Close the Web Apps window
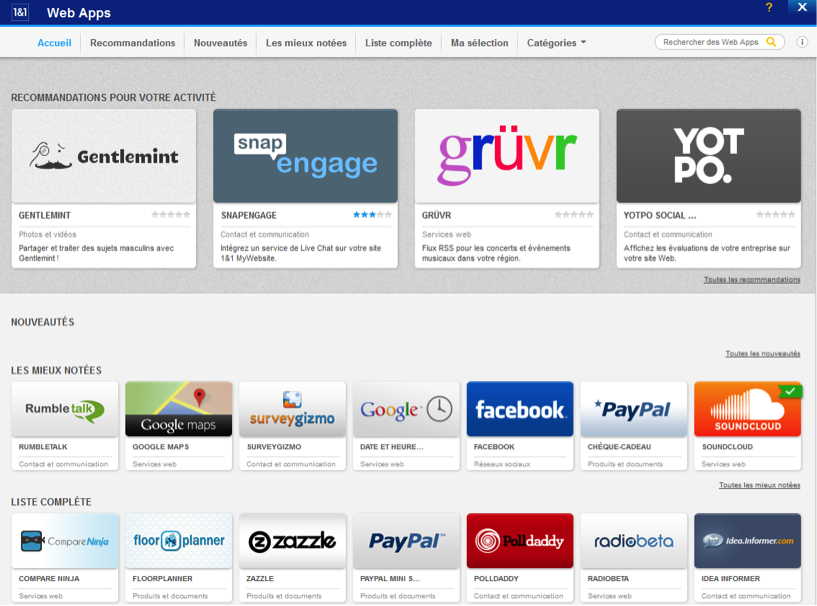Image resolution: width=817 pixels, height=606 pixels. point(802,7)
